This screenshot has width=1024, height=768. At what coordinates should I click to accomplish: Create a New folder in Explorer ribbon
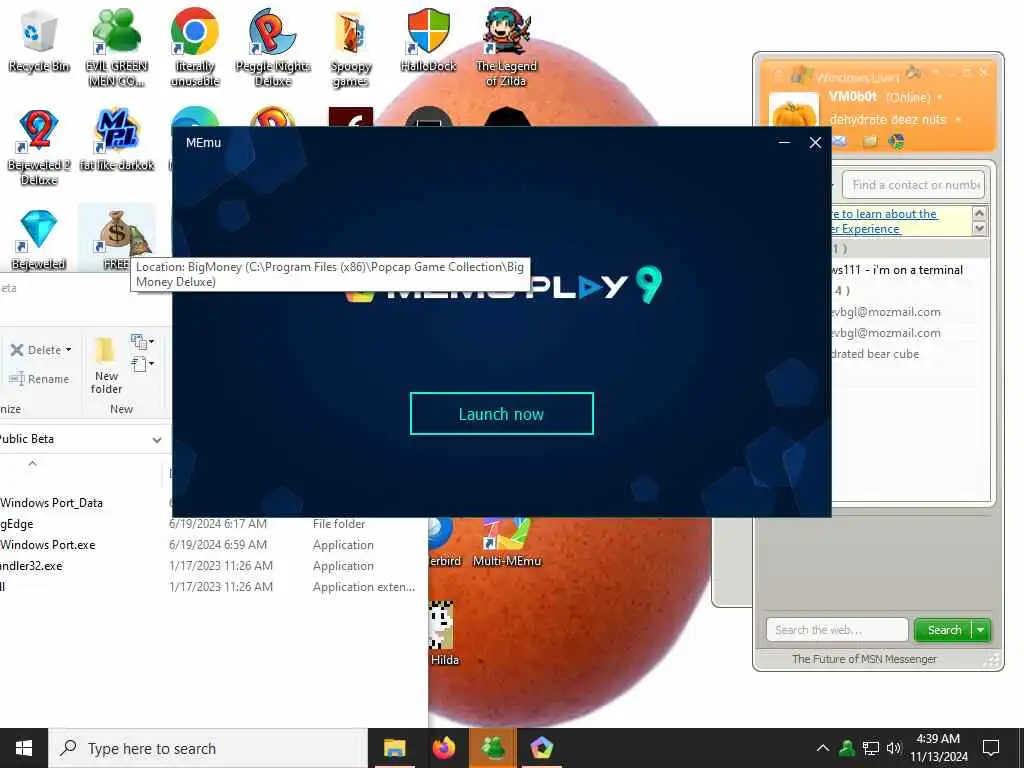106,366
